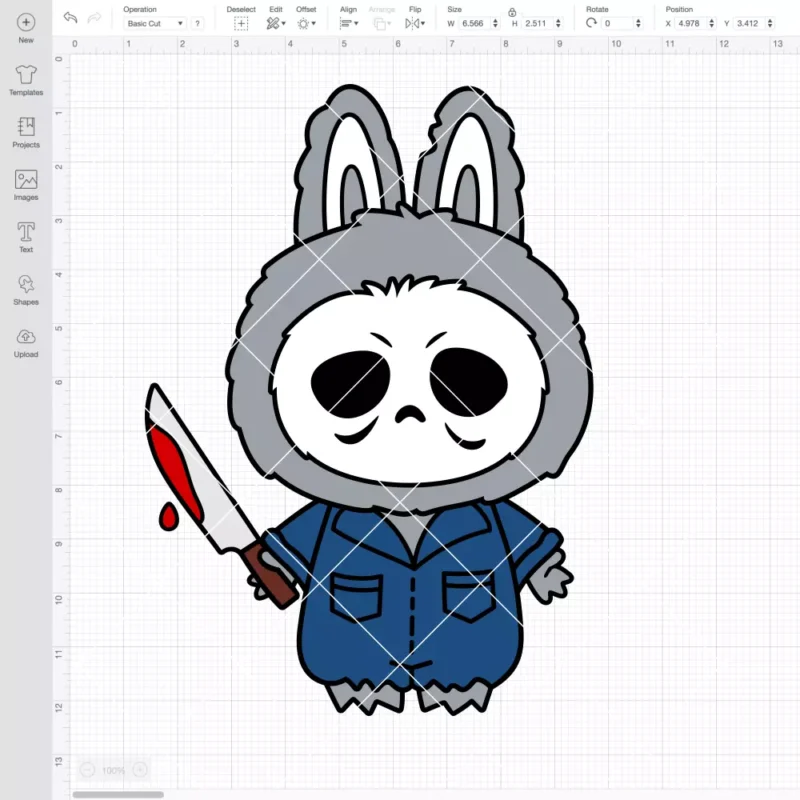Redo the last action
This screenshot has width=800, height=800.
94,18
